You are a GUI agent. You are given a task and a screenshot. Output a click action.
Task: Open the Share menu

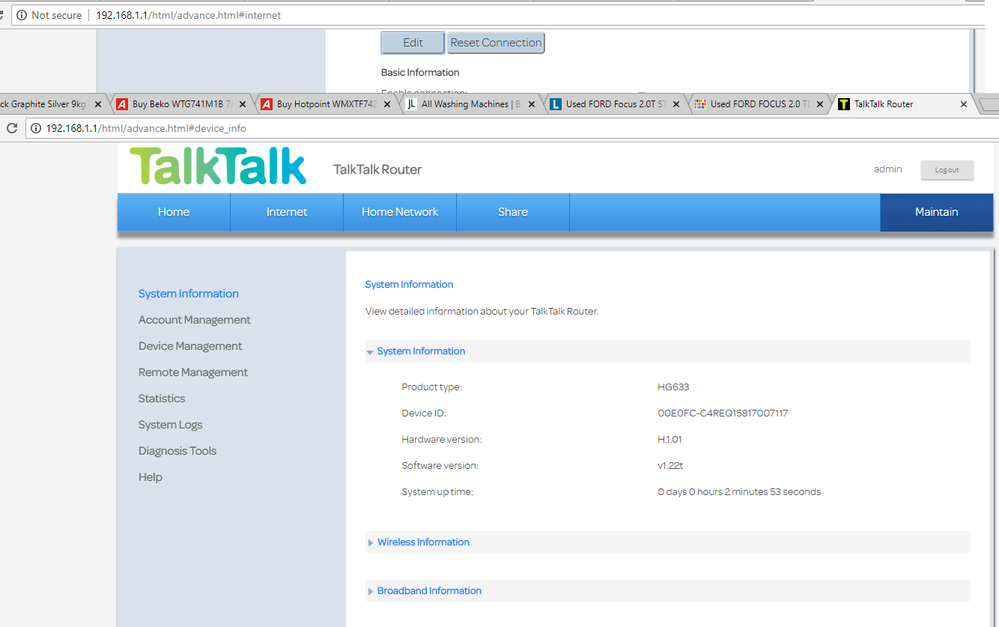coord(513,212)
